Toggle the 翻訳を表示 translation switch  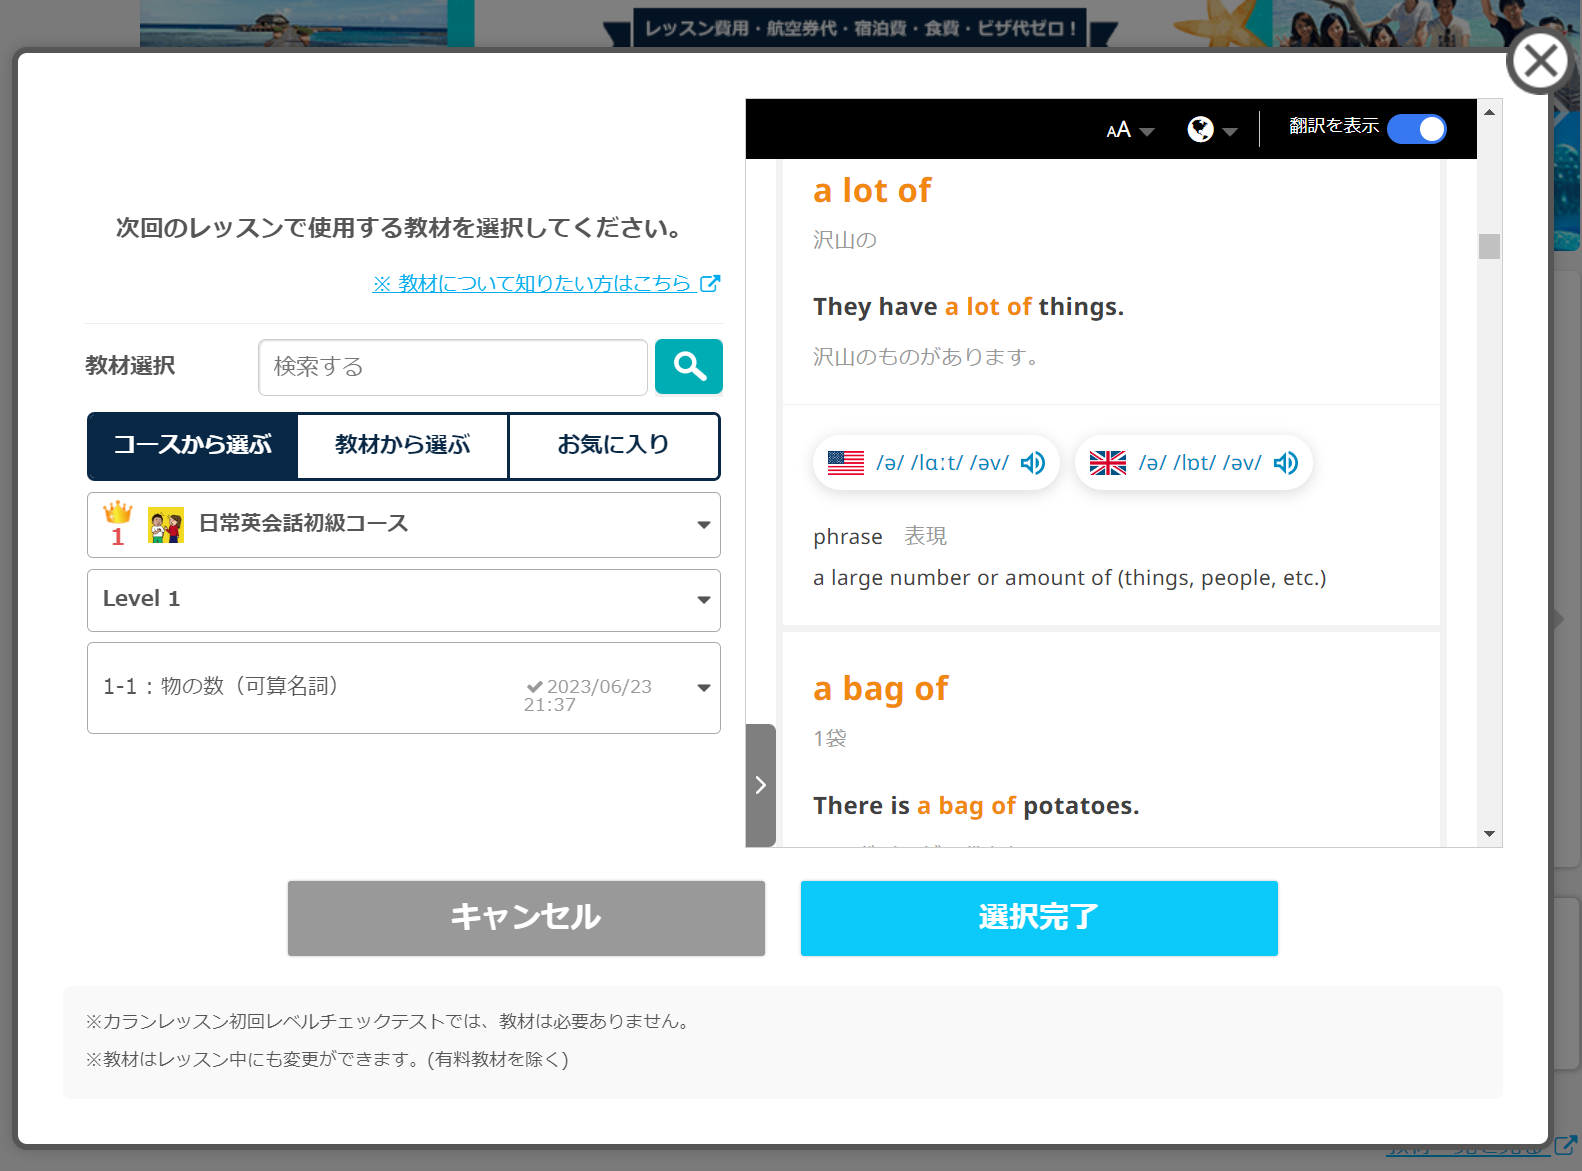coord(1416,129)
